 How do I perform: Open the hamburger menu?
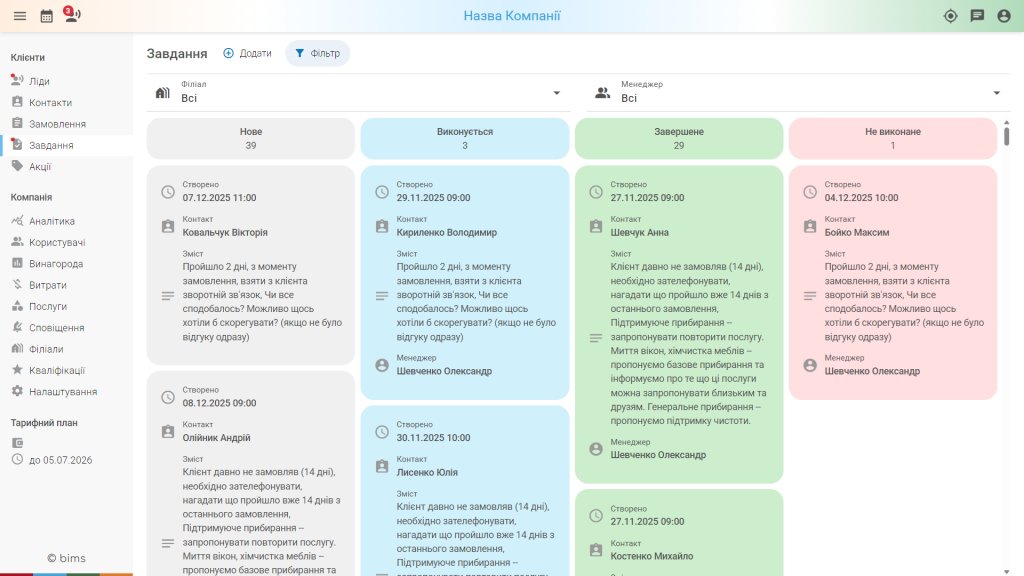point(20,16)
